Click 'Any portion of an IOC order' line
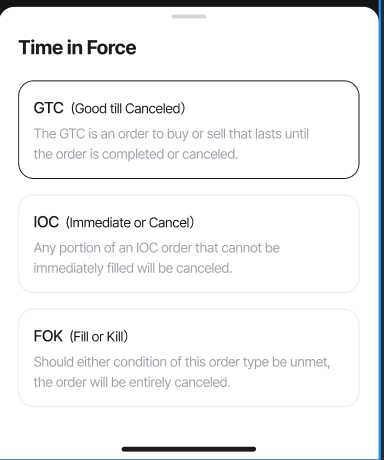Image resolution: width=384 pixels, height=460 pixels. (157, 248)
